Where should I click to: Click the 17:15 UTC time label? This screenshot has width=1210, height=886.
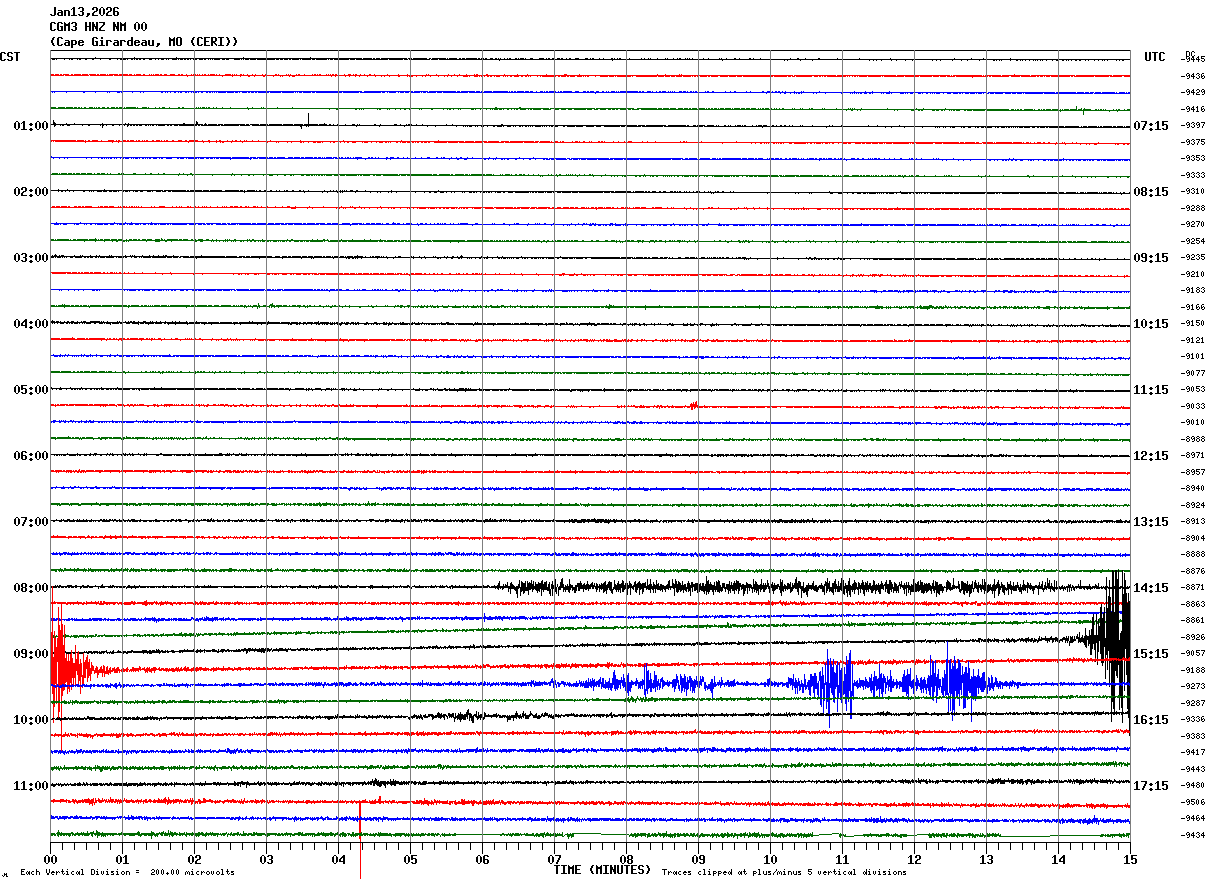pos(1151,786)
